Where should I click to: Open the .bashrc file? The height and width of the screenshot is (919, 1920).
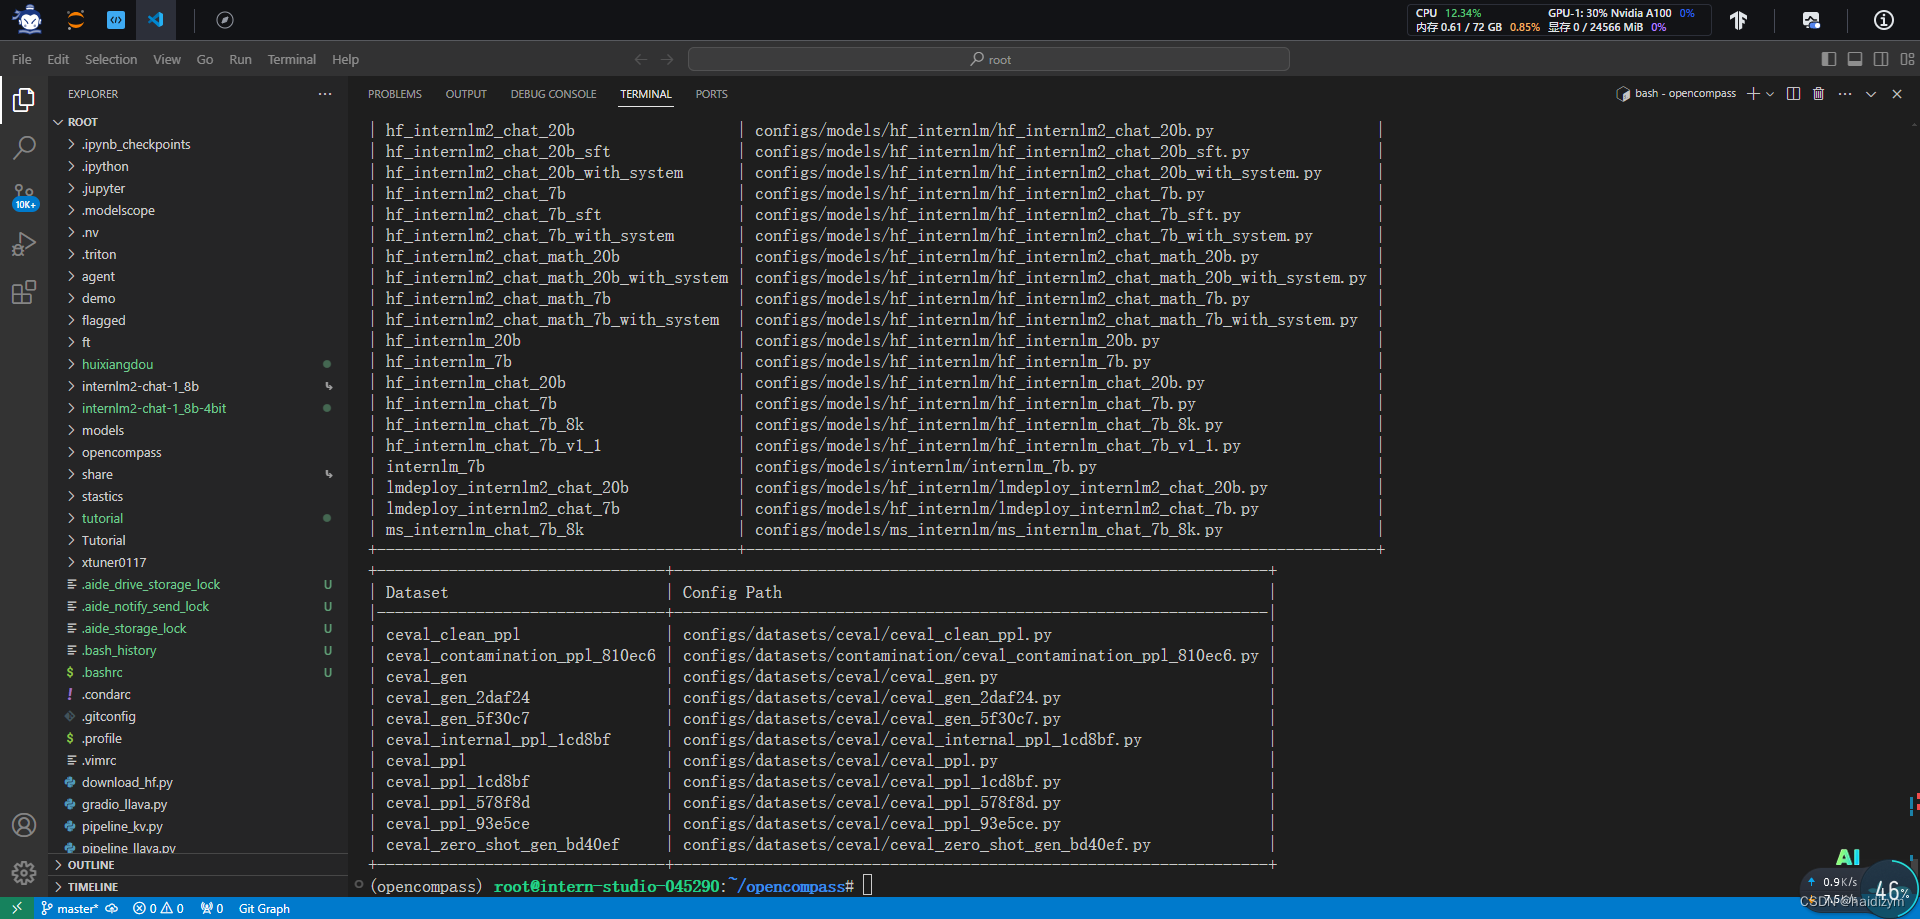pos(198,672)
